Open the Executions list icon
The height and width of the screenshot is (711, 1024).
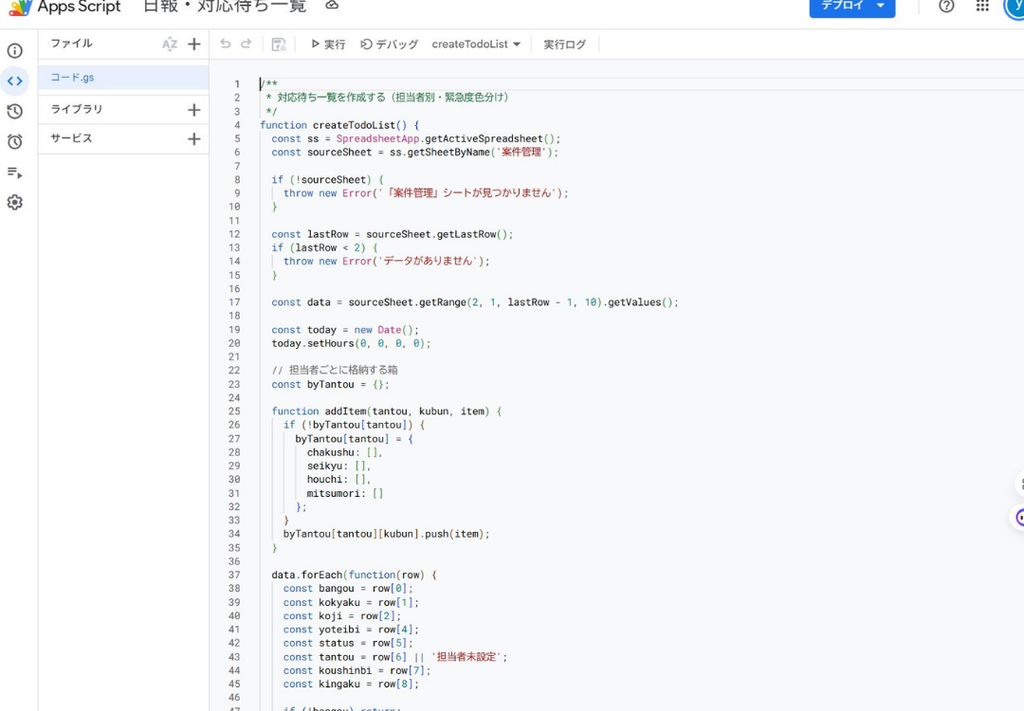click(x=15, y=172)
